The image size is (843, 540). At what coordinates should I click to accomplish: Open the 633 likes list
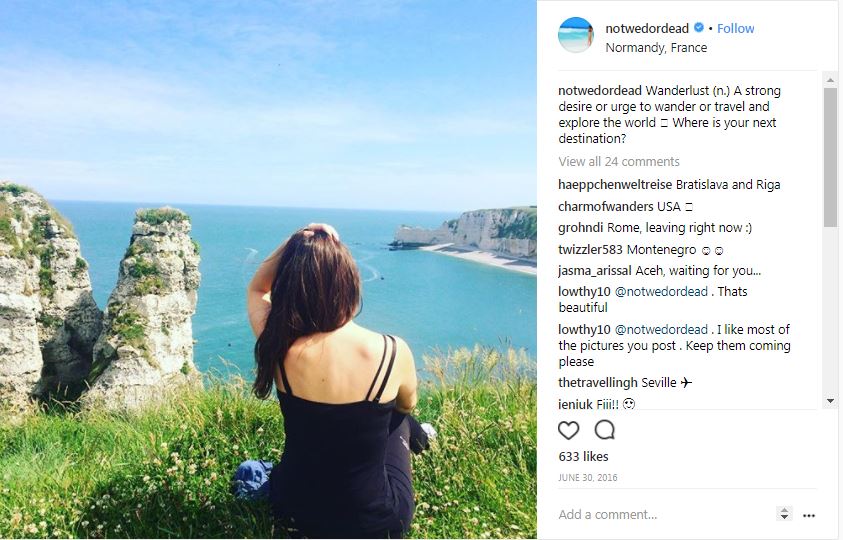583,457
